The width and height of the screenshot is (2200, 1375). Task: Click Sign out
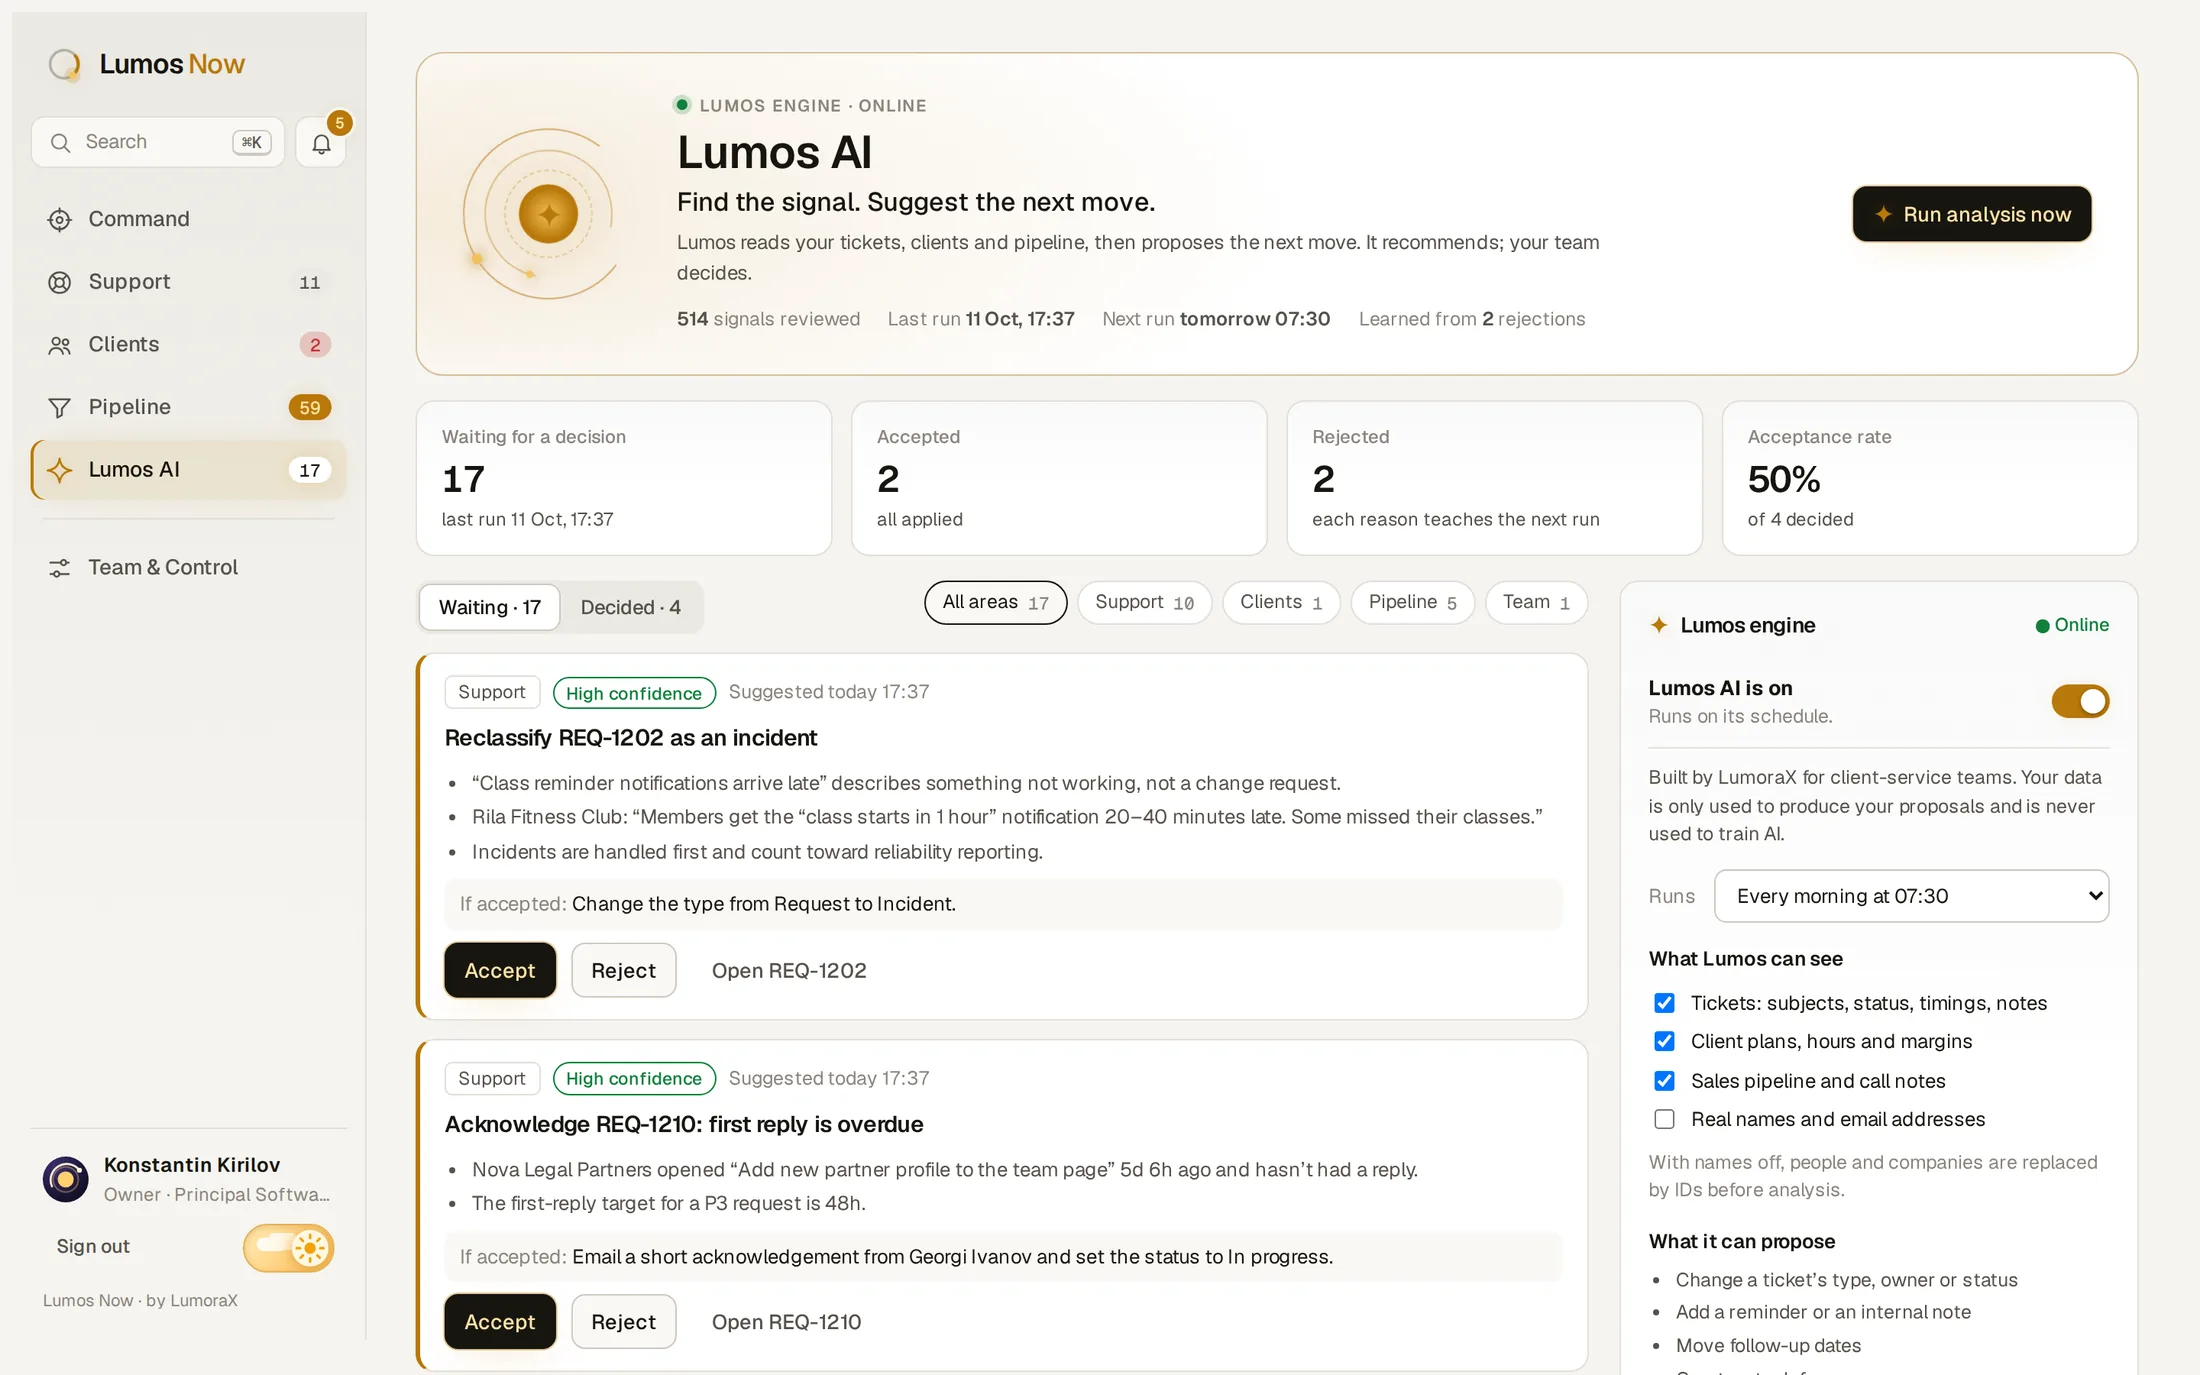click(93, 1247)
